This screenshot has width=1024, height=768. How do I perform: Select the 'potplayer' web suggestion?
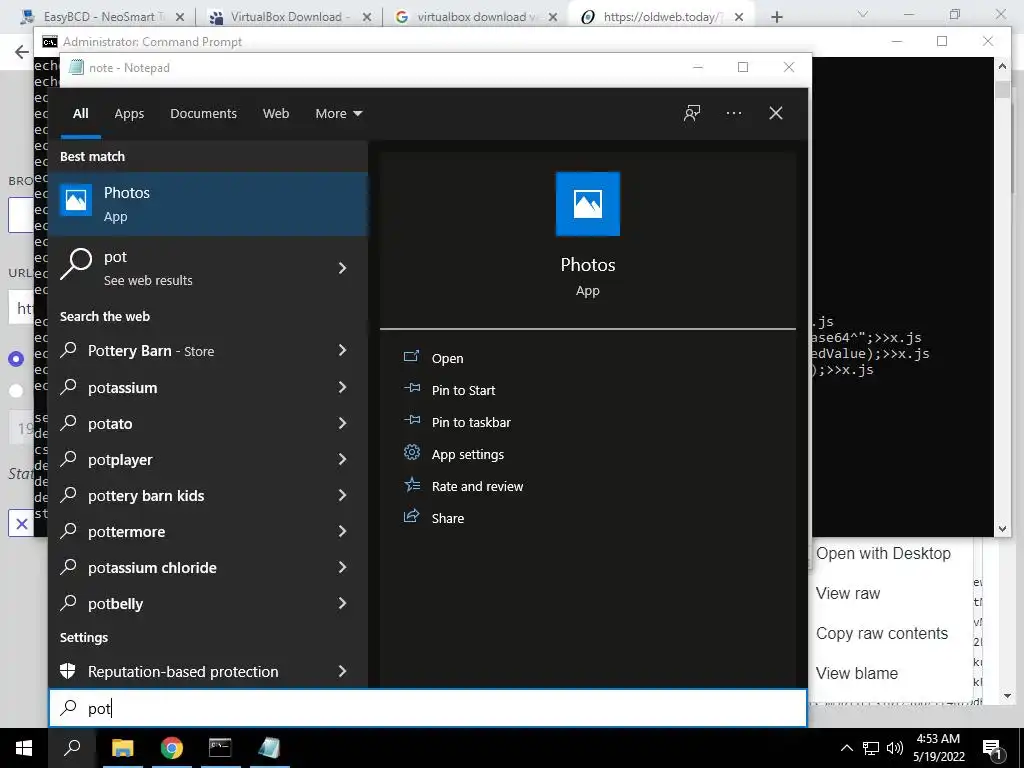point(208,460)
